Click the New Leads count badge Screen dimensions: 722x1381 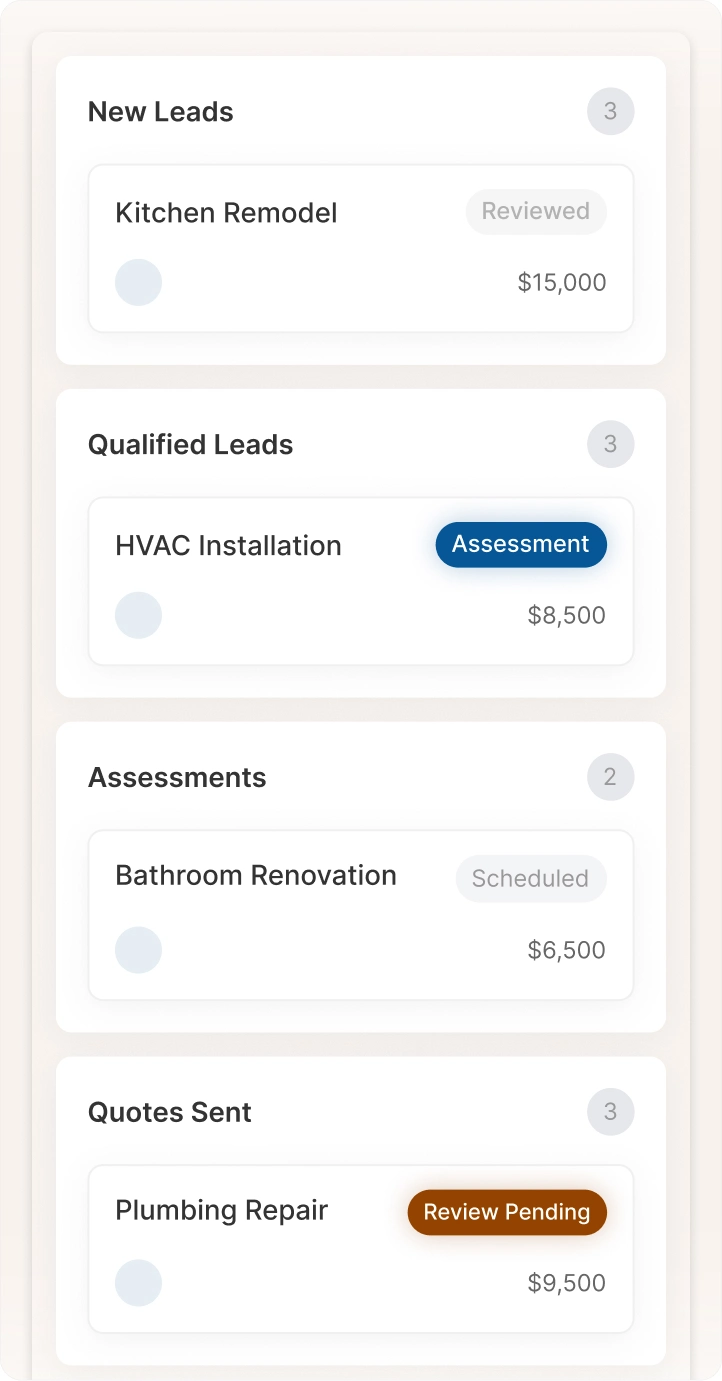[610, 112]
